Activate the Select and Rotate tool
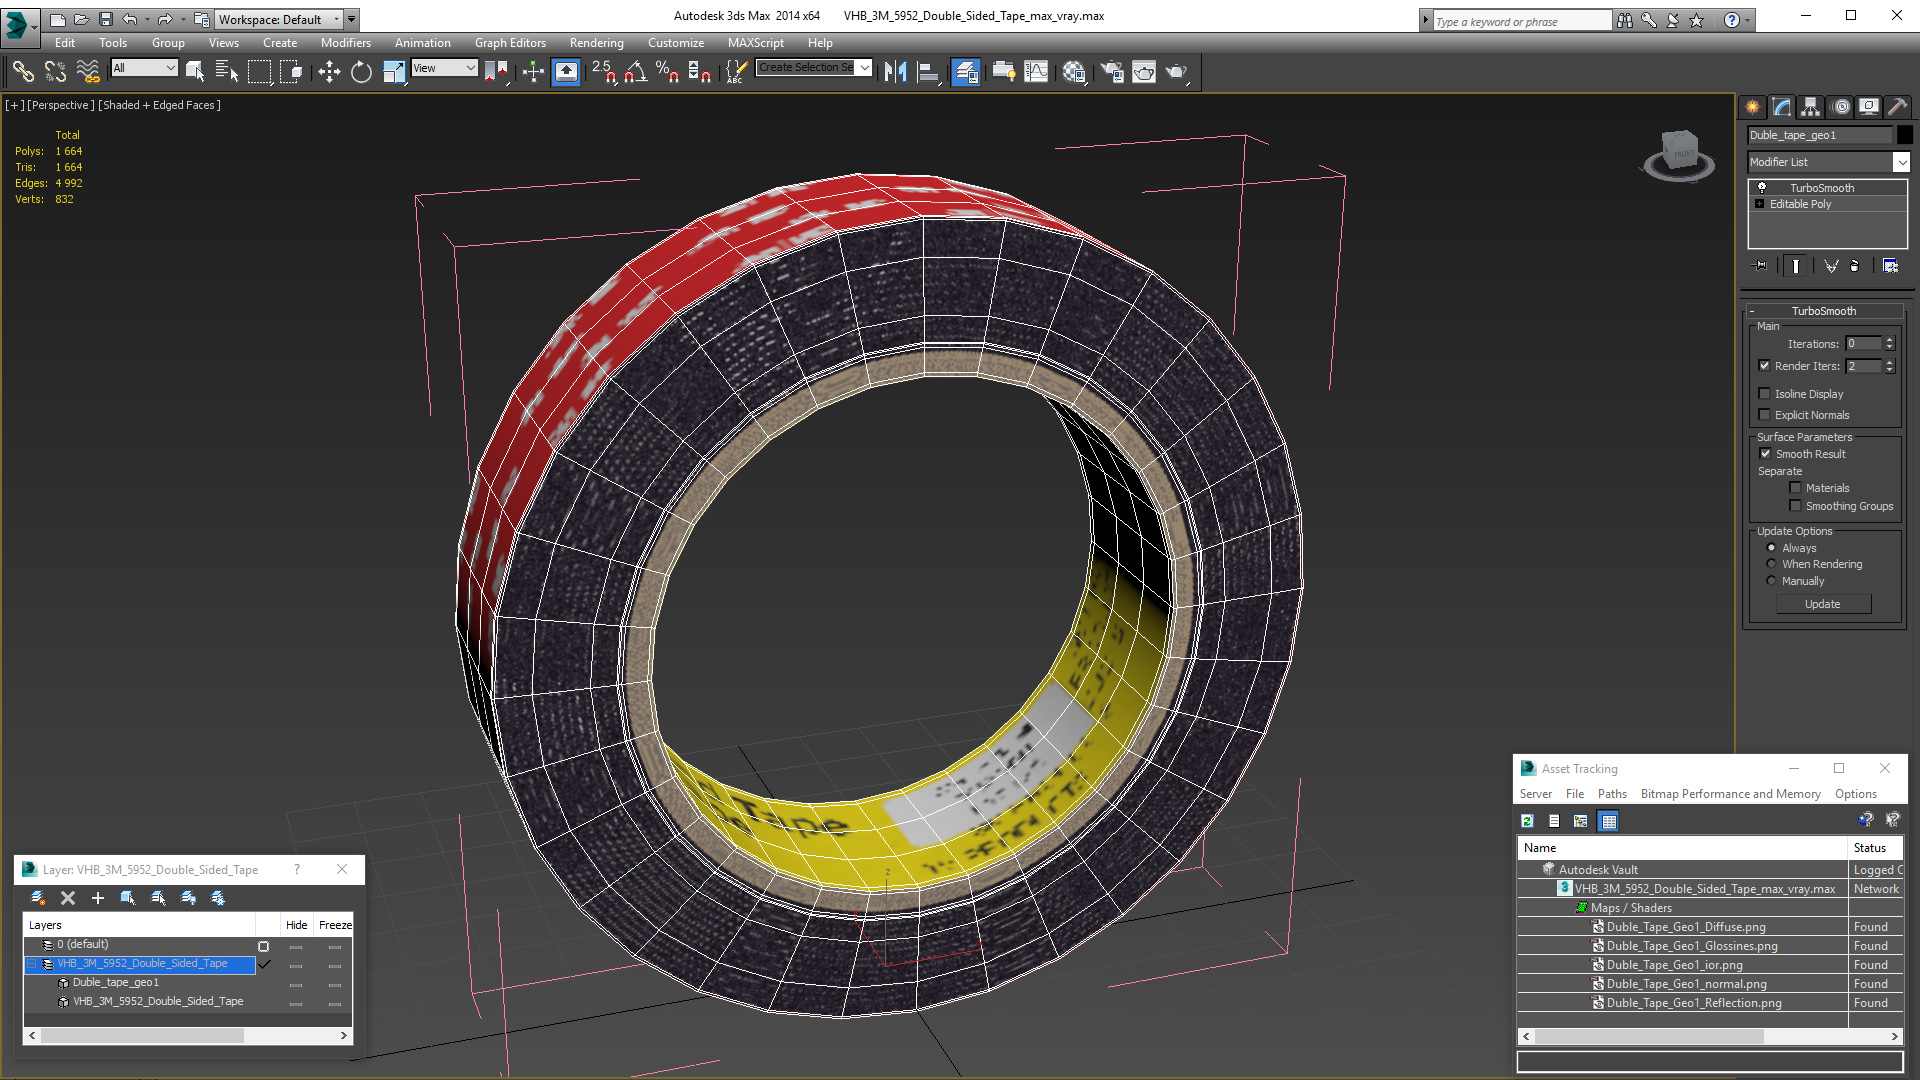The image size is (1920, 1080). coord(361,71)
